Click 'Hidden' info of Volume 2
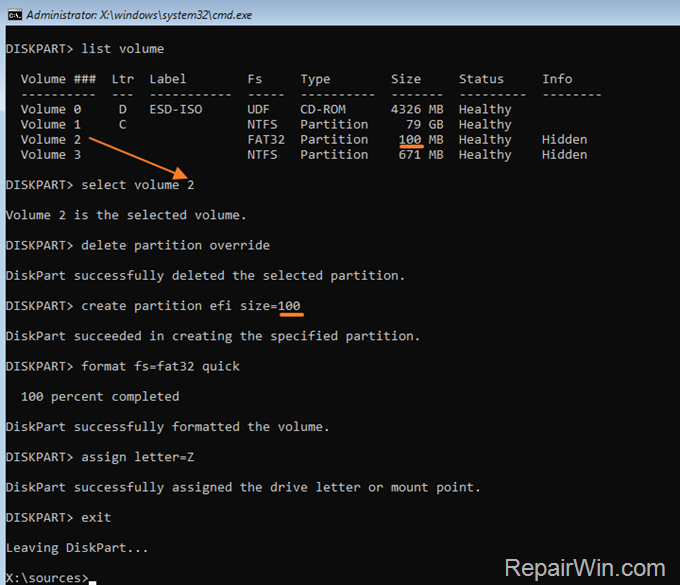680x585 pixels. point(565,140)
